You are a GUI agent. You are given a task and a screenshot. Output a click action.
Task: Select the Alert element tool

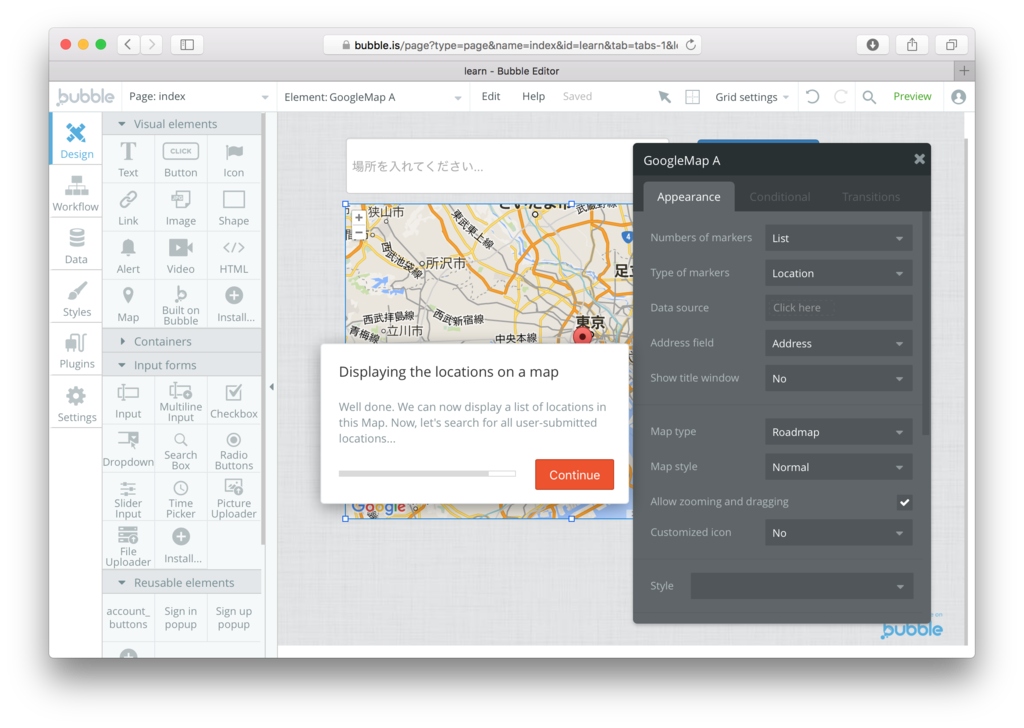tap(128, 256)
